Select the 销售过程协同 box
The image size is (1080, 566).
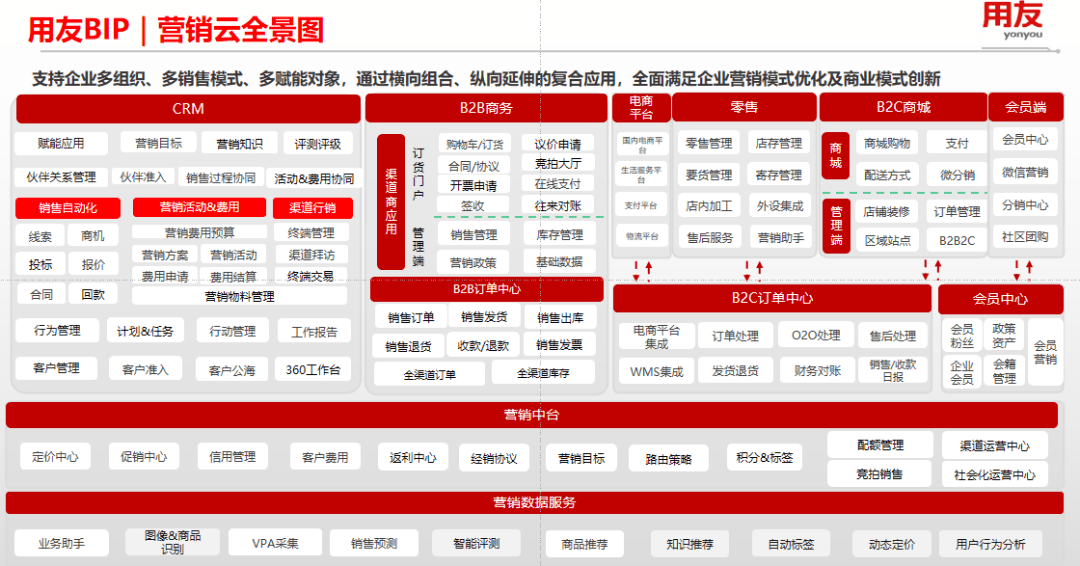[x=220, y=178]
